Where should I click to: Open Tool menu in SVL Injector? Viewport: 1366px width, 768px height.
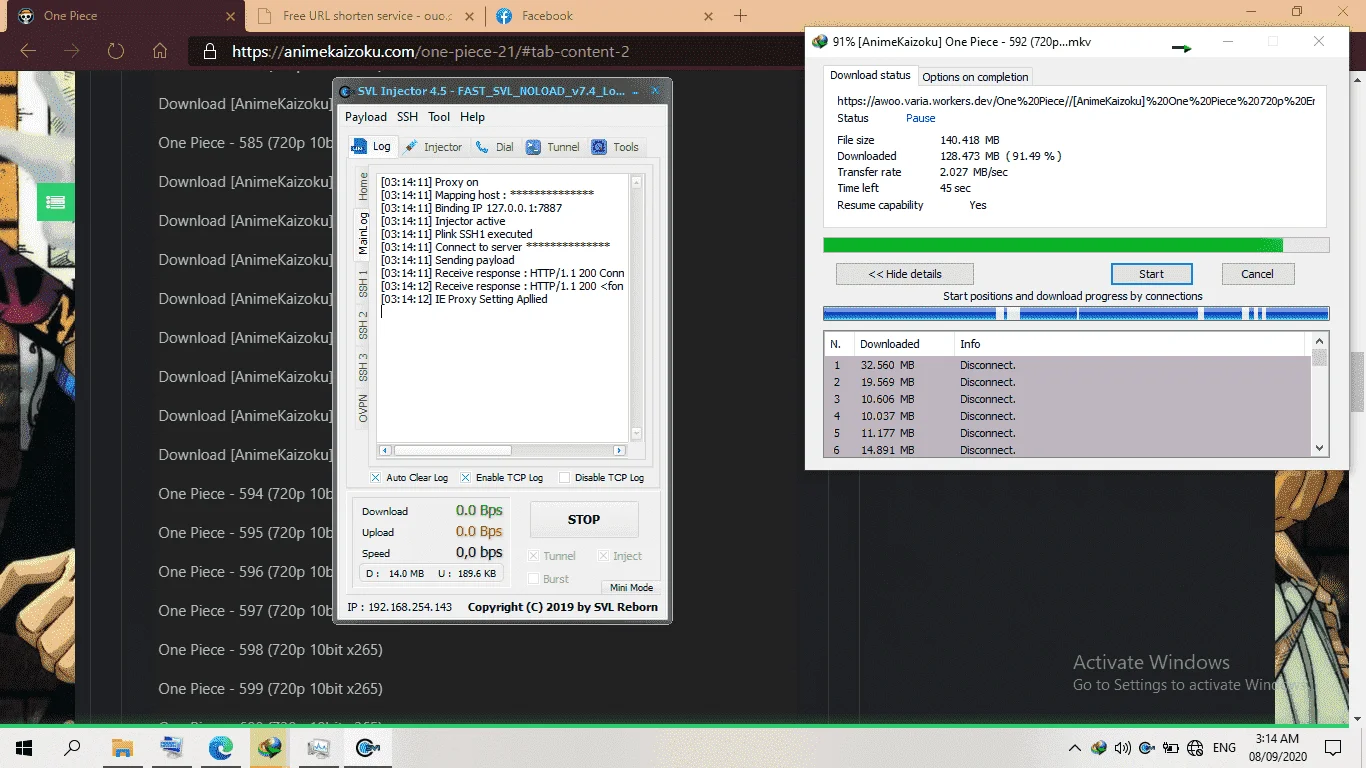(439, 117)
